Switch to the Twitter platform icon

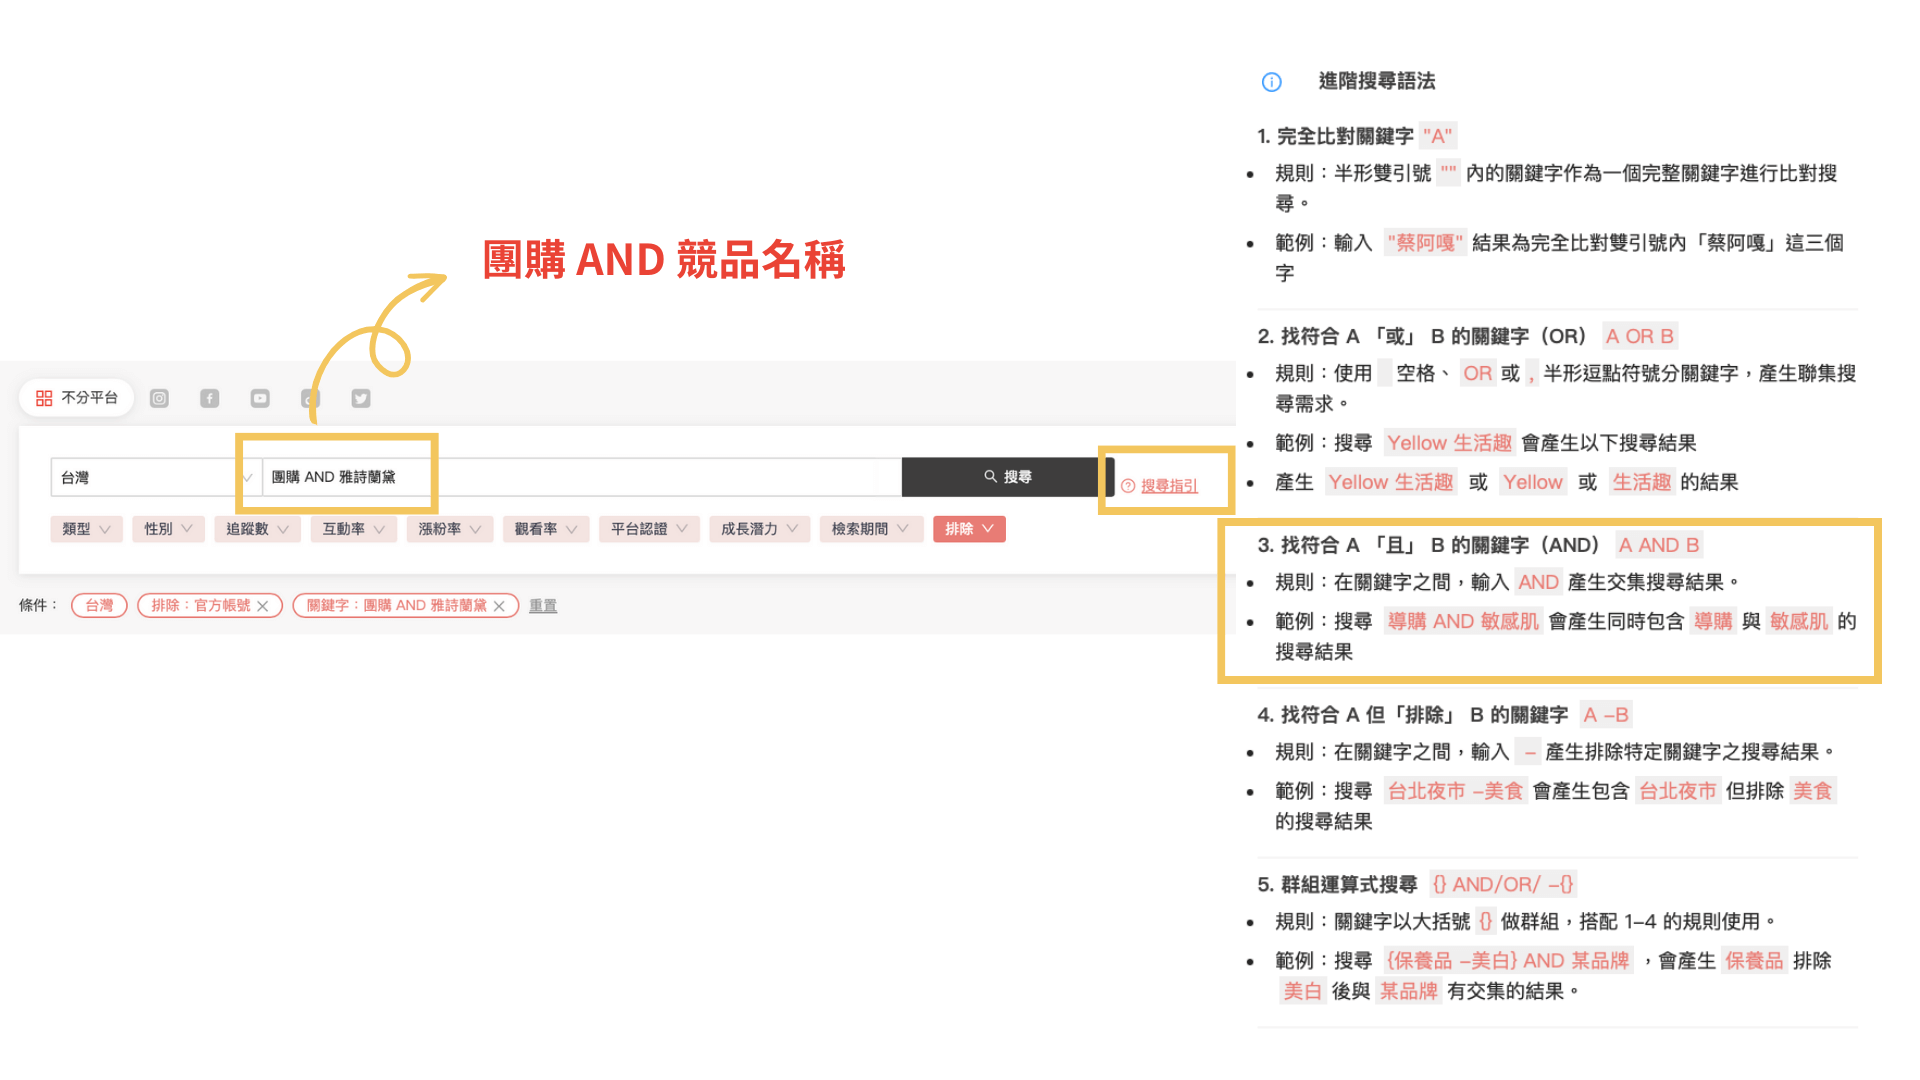361,398
